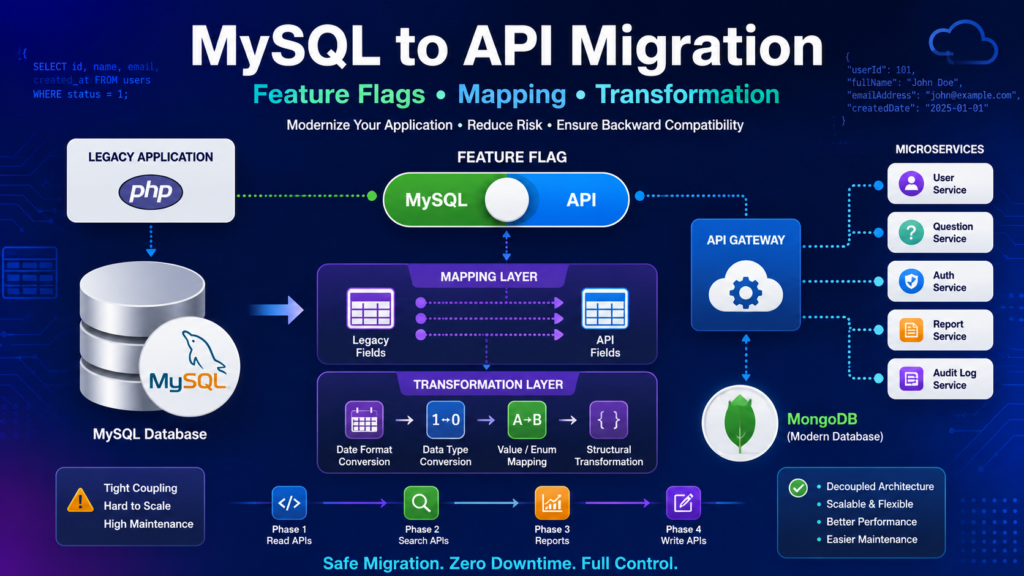
Task: Click the Auth Service shield icon
Action: pyautogui.click(x=911, y=281)
